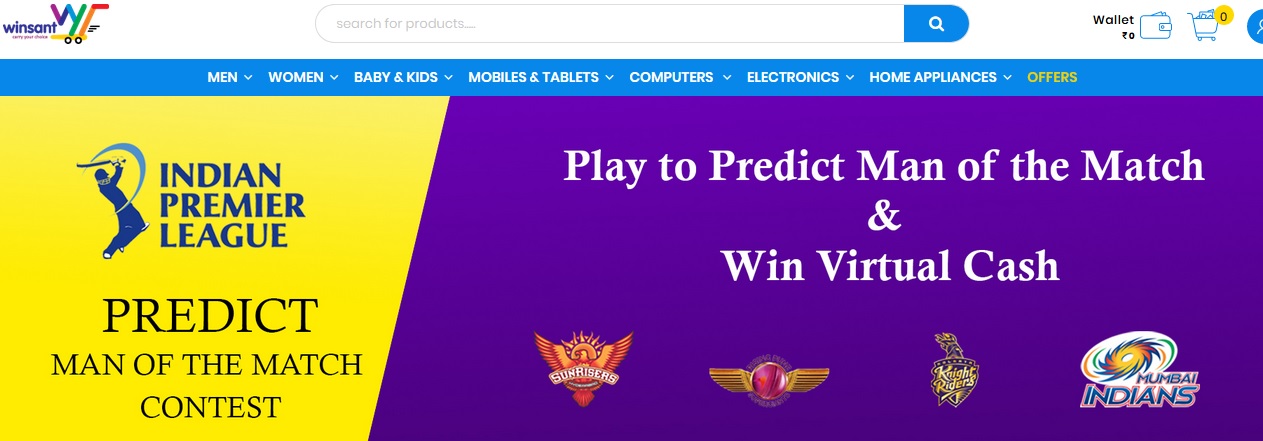Screen dimensions: 1263x441
Task: Click the Winsant logo
Action: tap(55, 24)
